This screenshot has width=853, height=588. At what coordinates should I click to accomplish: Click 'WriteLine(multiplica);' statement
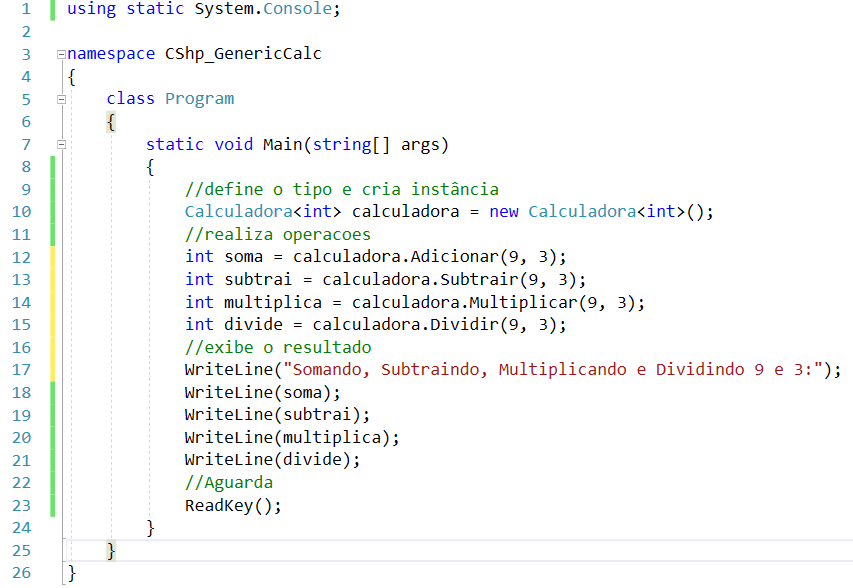[292, 438]
